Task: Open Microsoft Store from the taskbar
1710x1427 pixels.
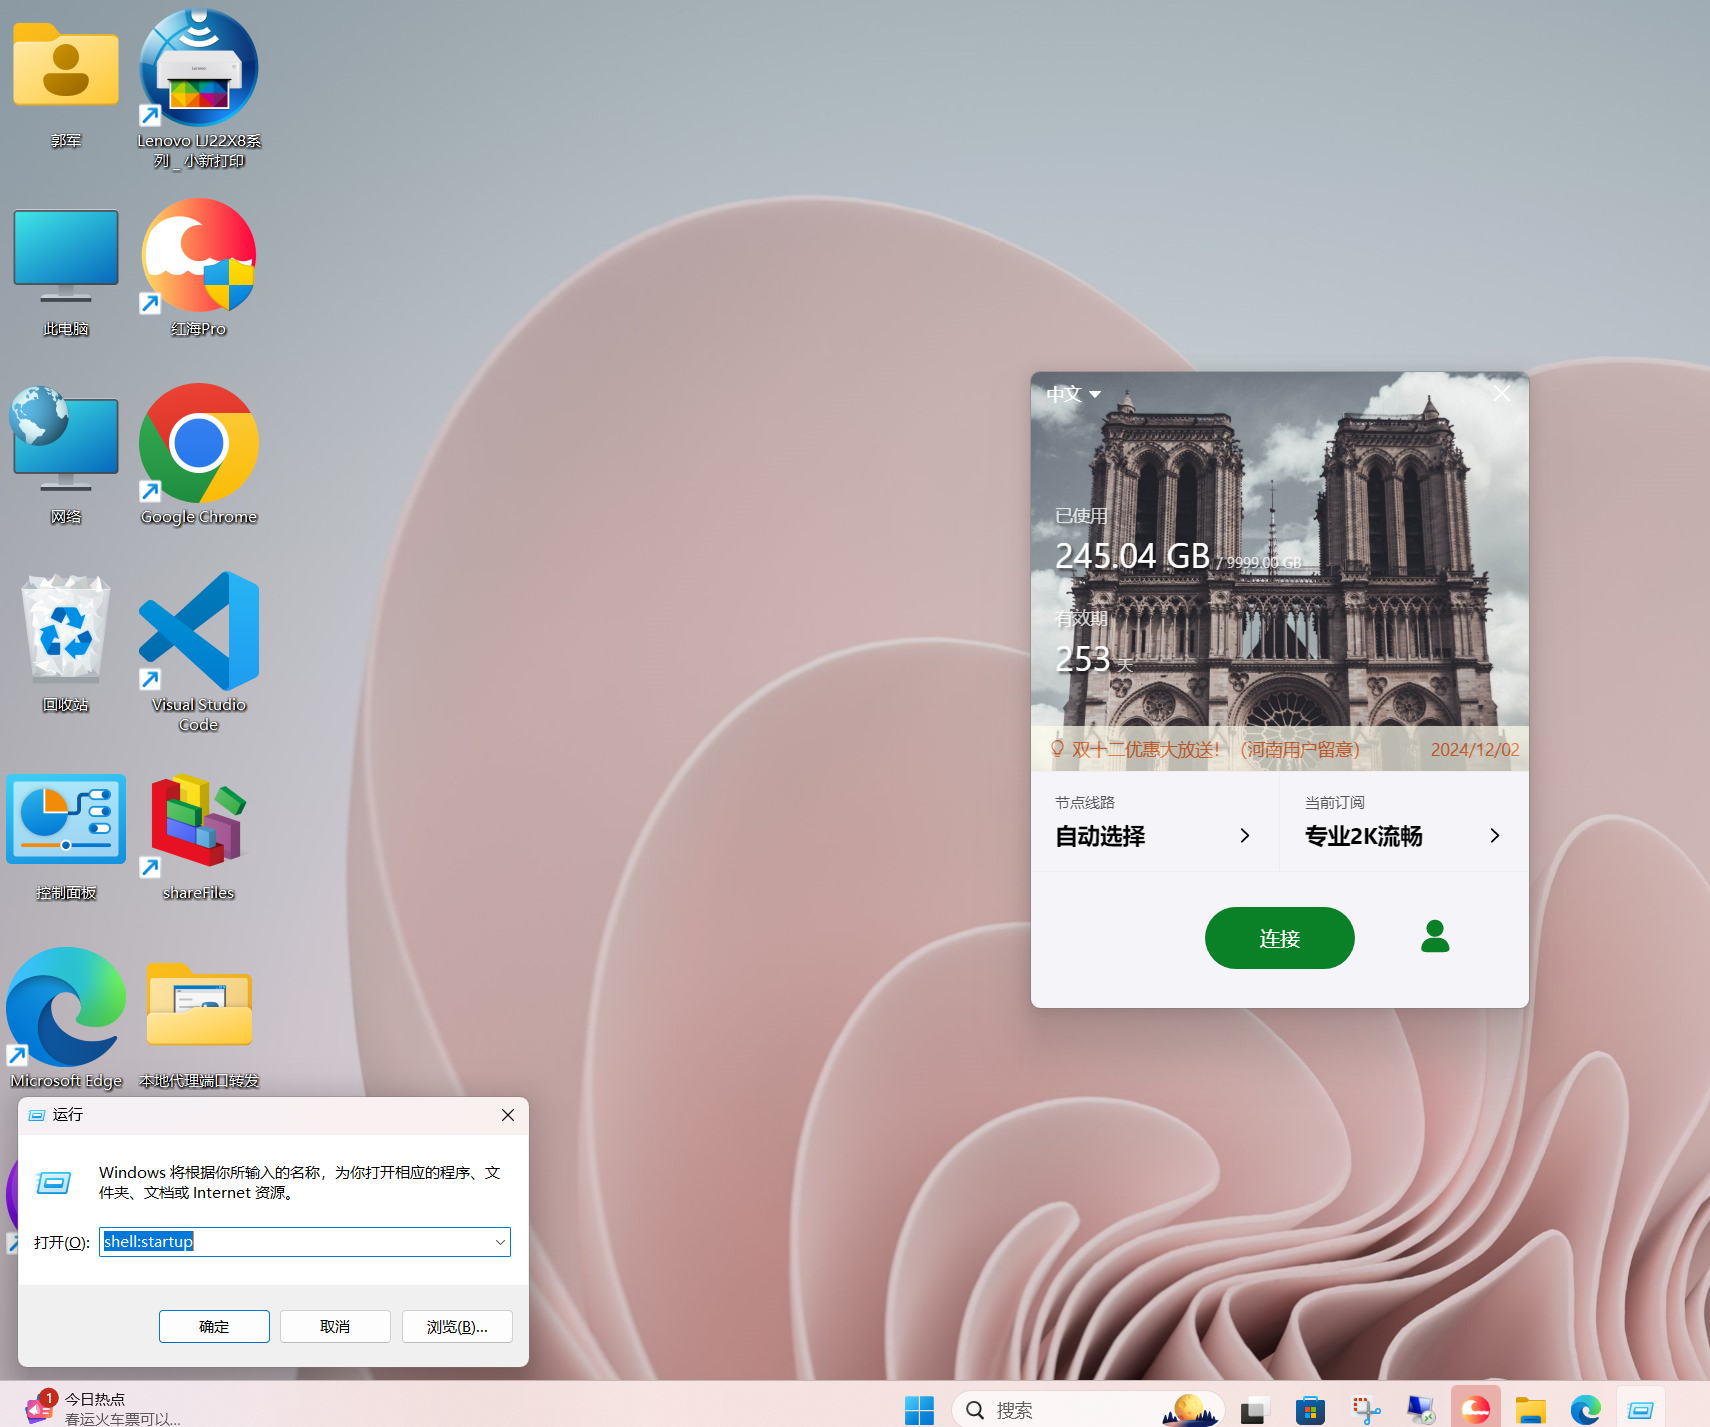Action: tap(1309, 1410)
